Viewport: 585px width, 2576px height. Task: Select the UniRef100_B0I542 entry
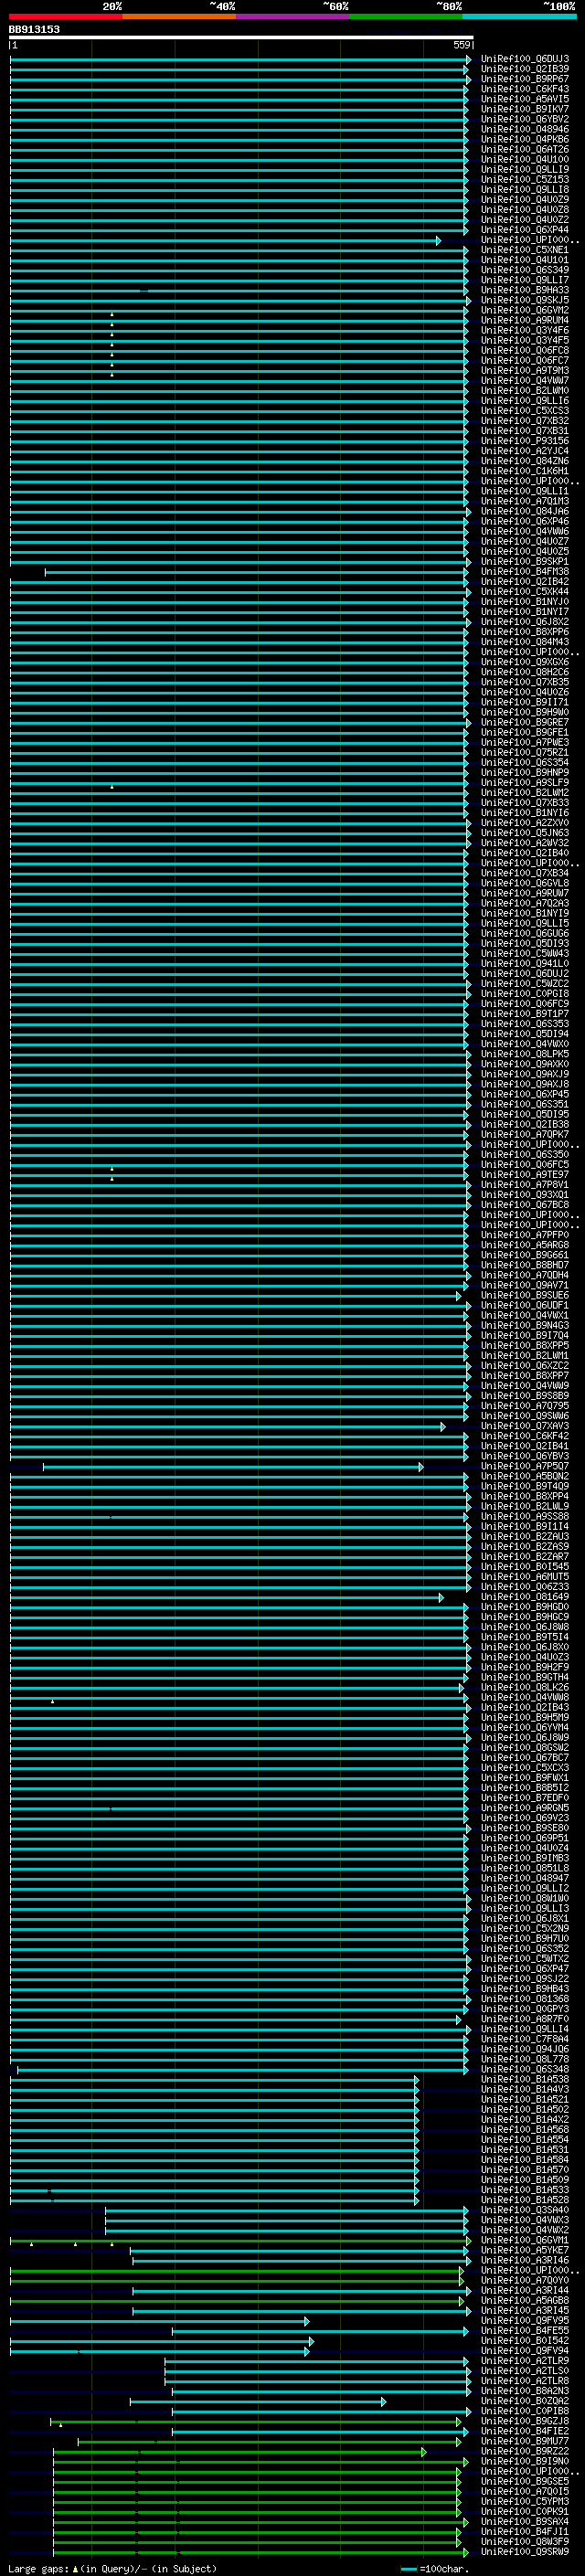click(x=525, y=2340)
